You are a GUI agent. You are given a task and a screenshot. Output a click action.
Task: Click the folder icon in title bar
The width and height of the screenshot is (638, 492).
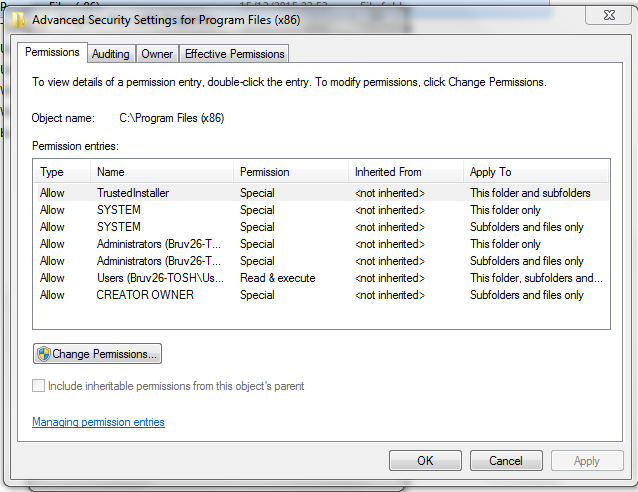17,18
